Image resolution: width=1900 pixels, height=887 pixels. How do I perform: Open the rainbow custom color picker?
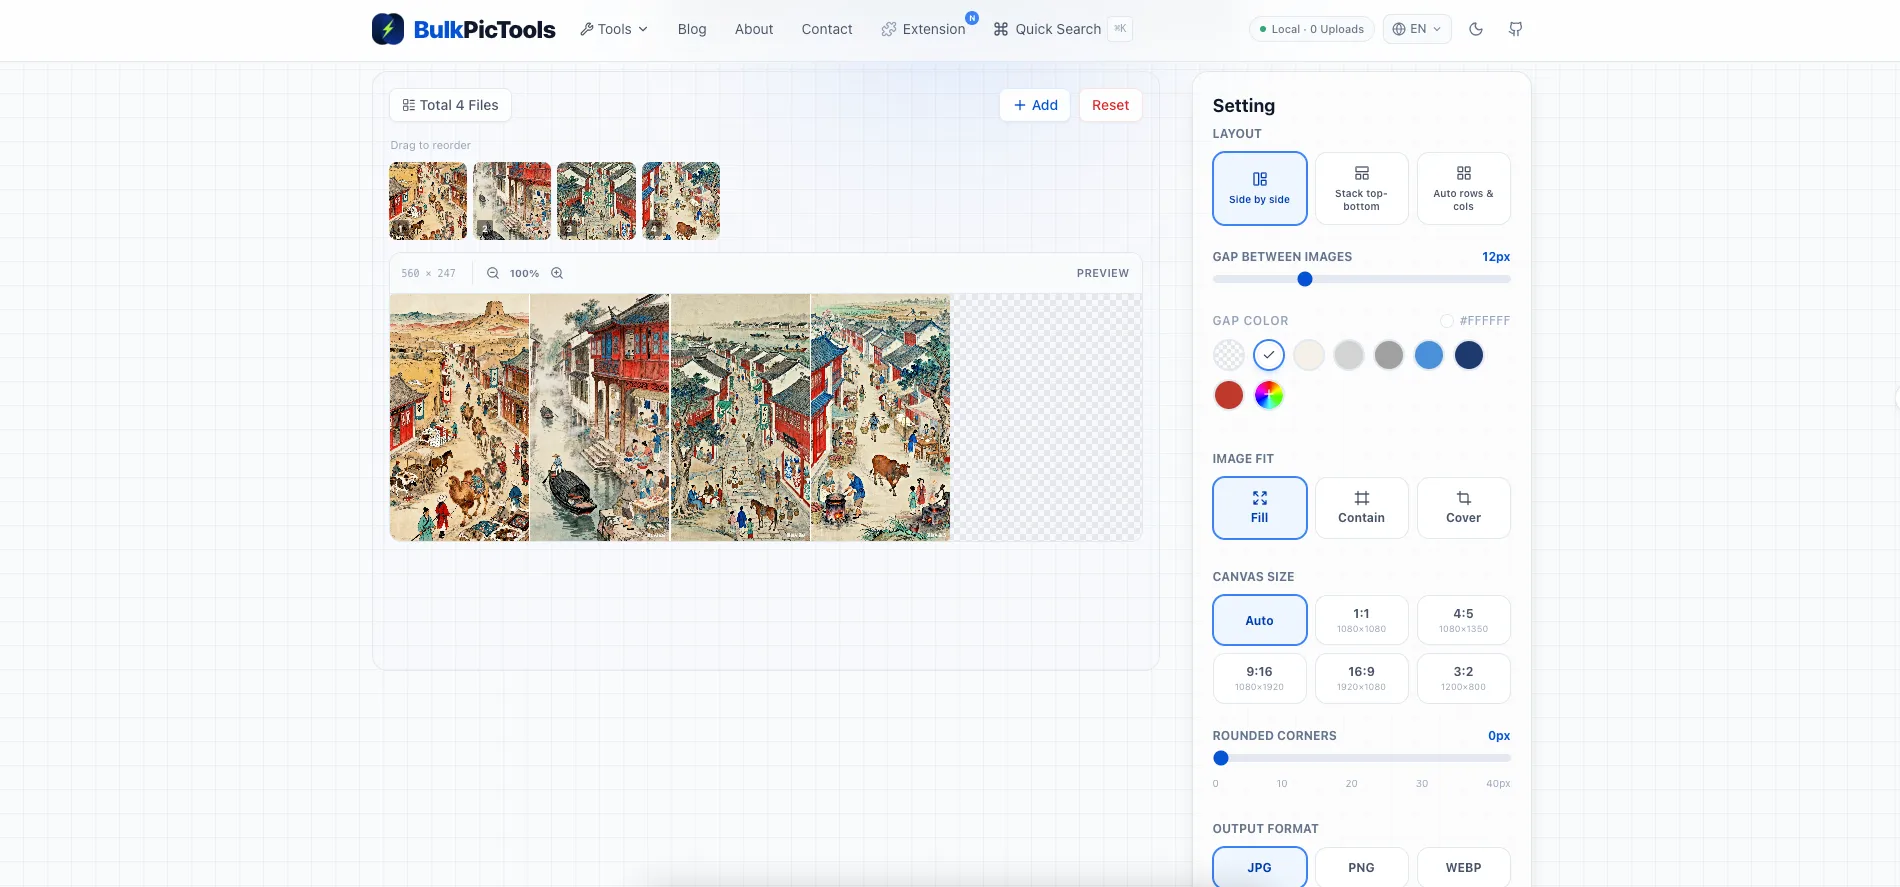pyautogui.click(x=1269, y=395)
